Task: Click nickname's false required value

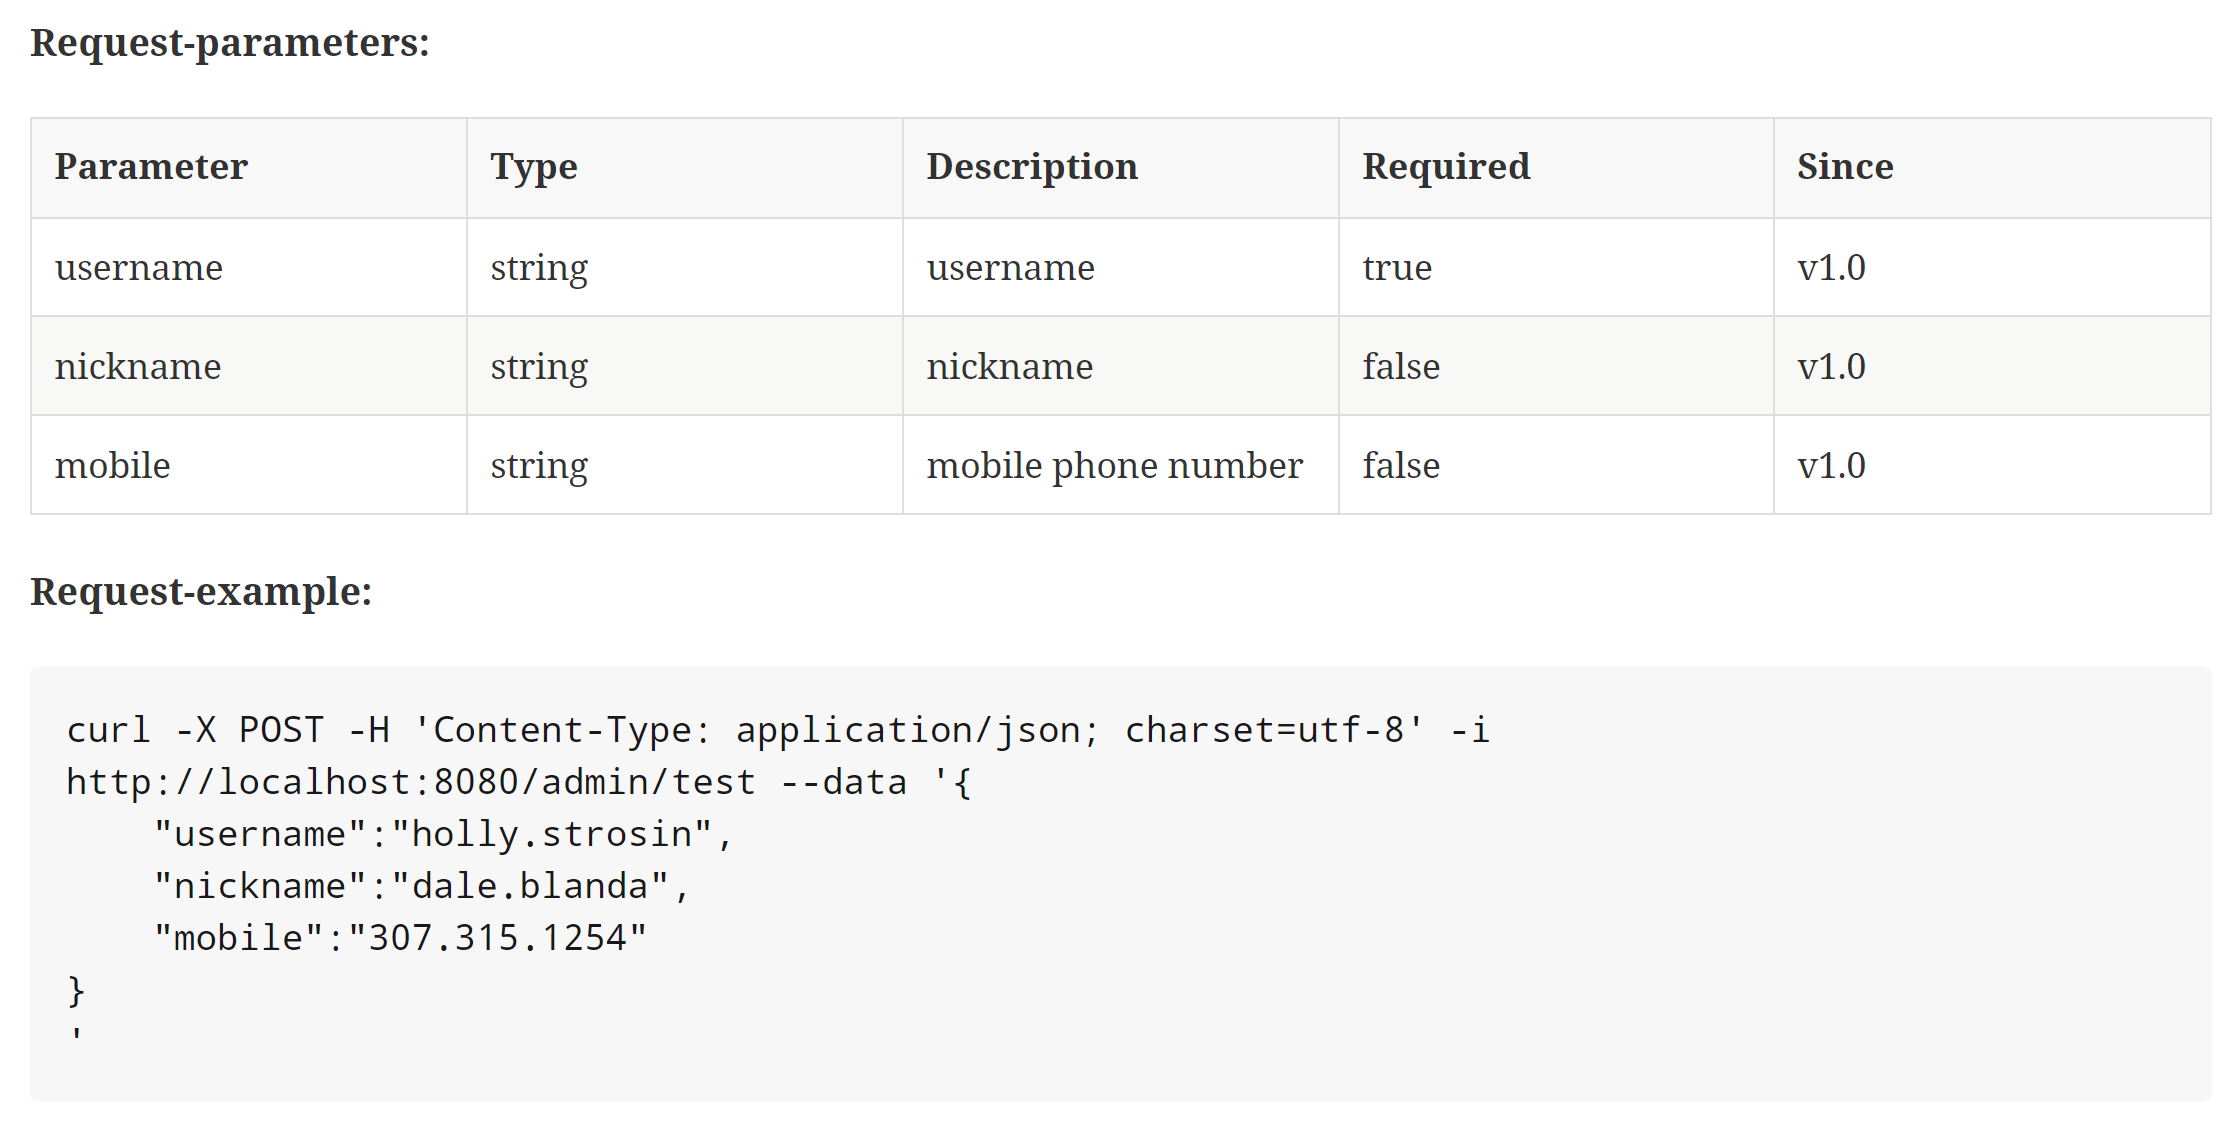Action: tap(1400, 367)
